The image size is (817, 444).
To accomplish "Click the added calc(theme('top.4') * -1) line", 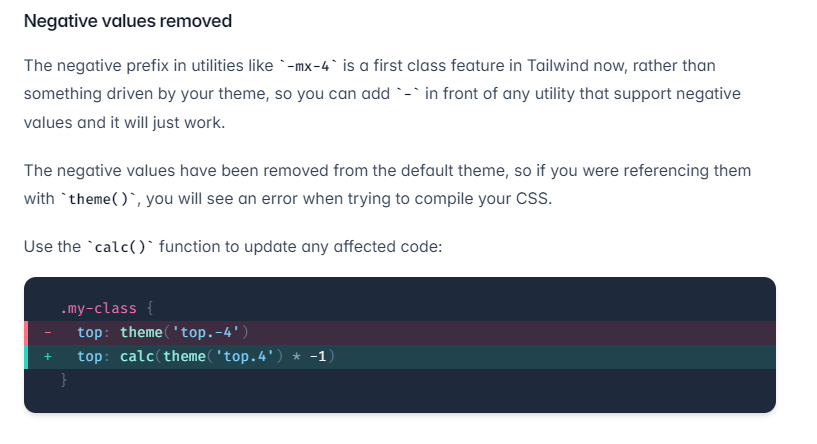I will click(400, 356).
